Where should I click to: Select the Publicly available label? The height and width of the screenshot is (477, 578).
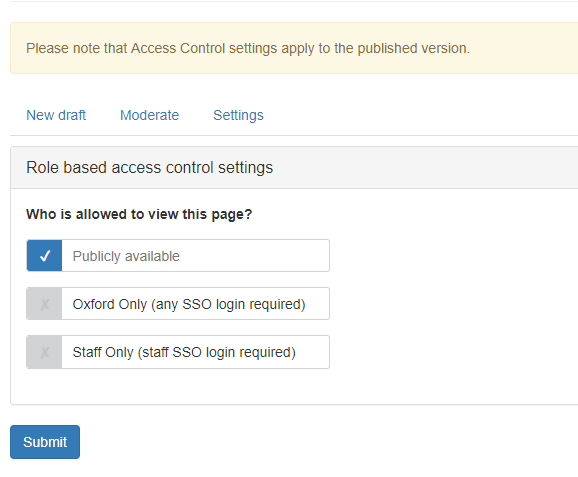click(x=126, y=256)
